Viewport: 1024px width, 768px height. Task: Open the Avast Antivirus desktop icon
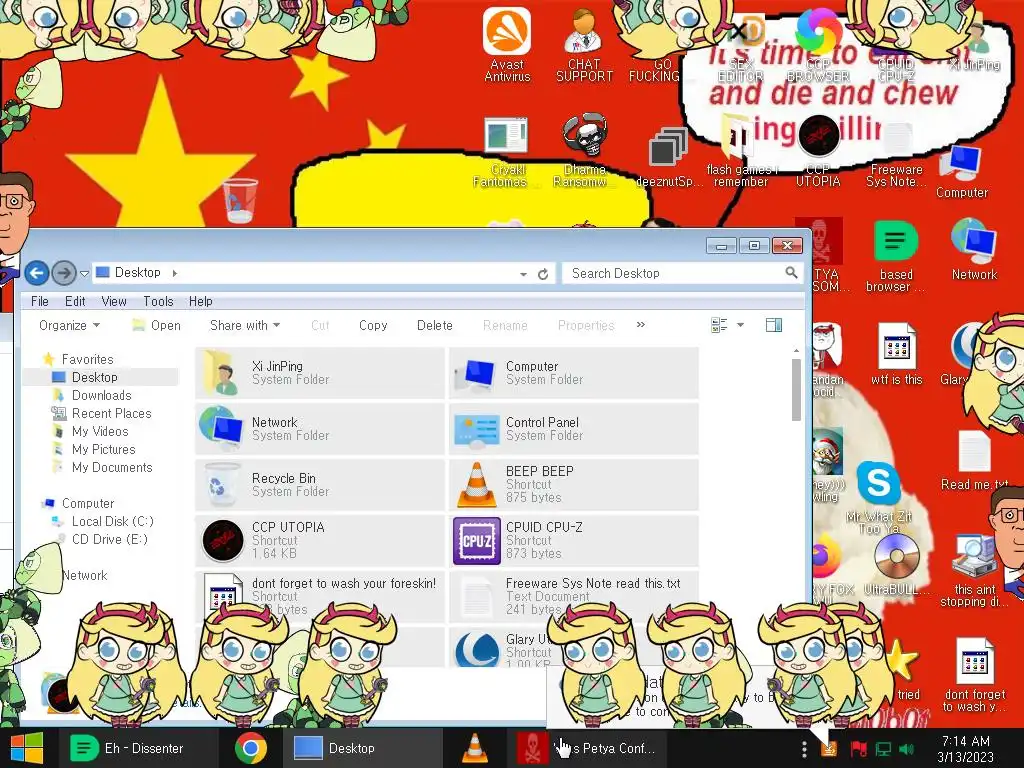point(507,44)
